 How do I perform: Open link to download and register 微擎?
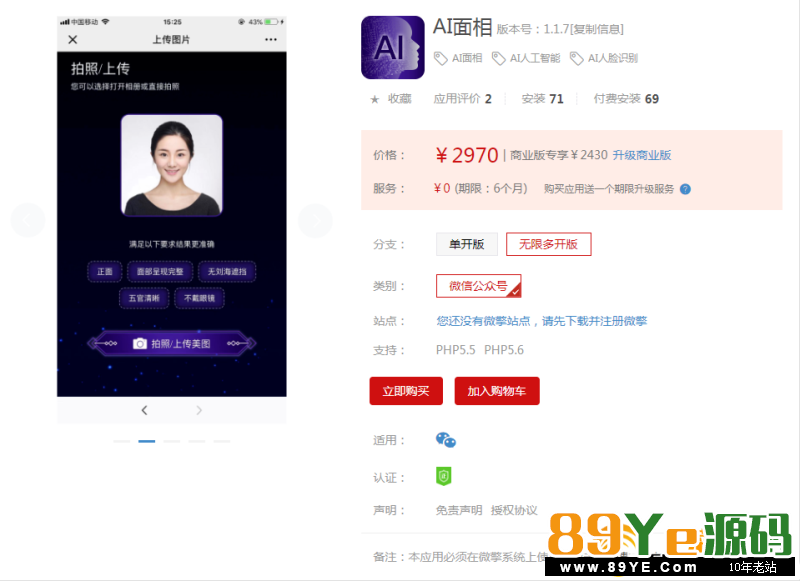click(541, 321)
